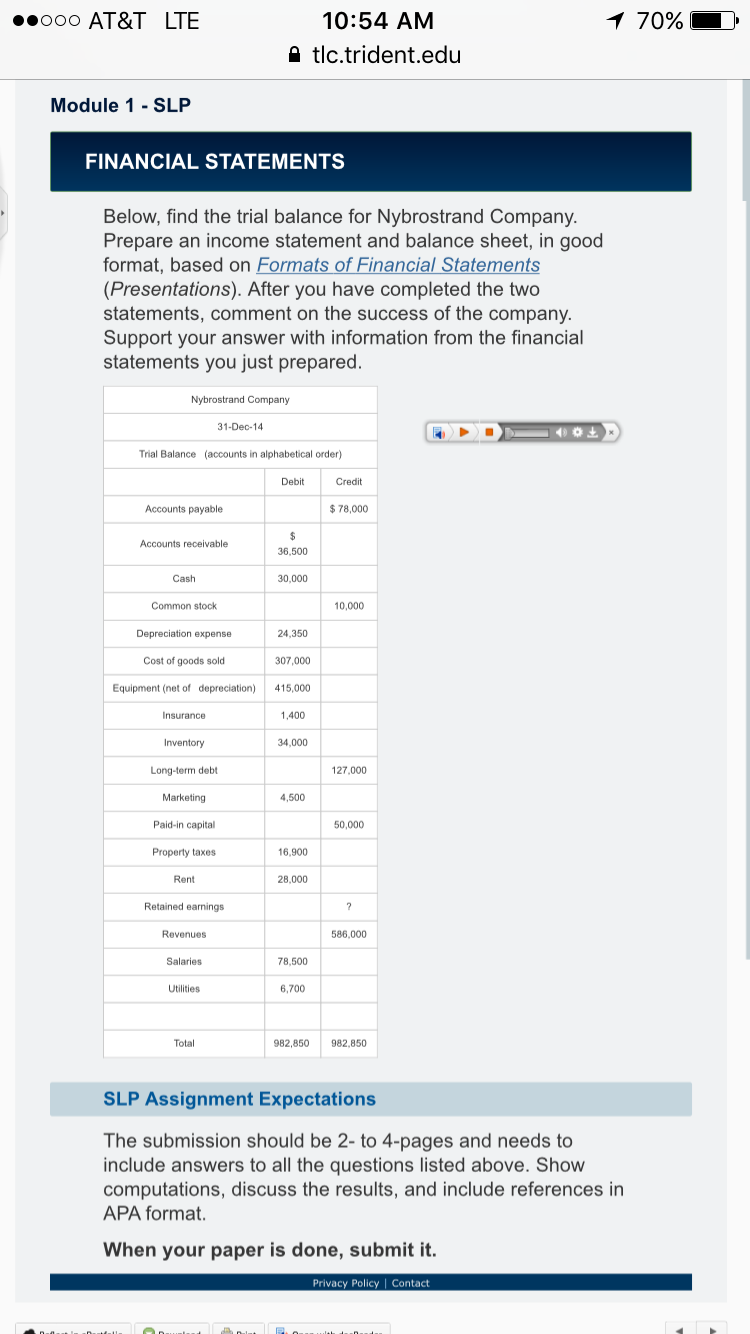This screenshot has height=1334, width=750.
Task: Click the speaker volume icon
Action: (x=561, y=433)
